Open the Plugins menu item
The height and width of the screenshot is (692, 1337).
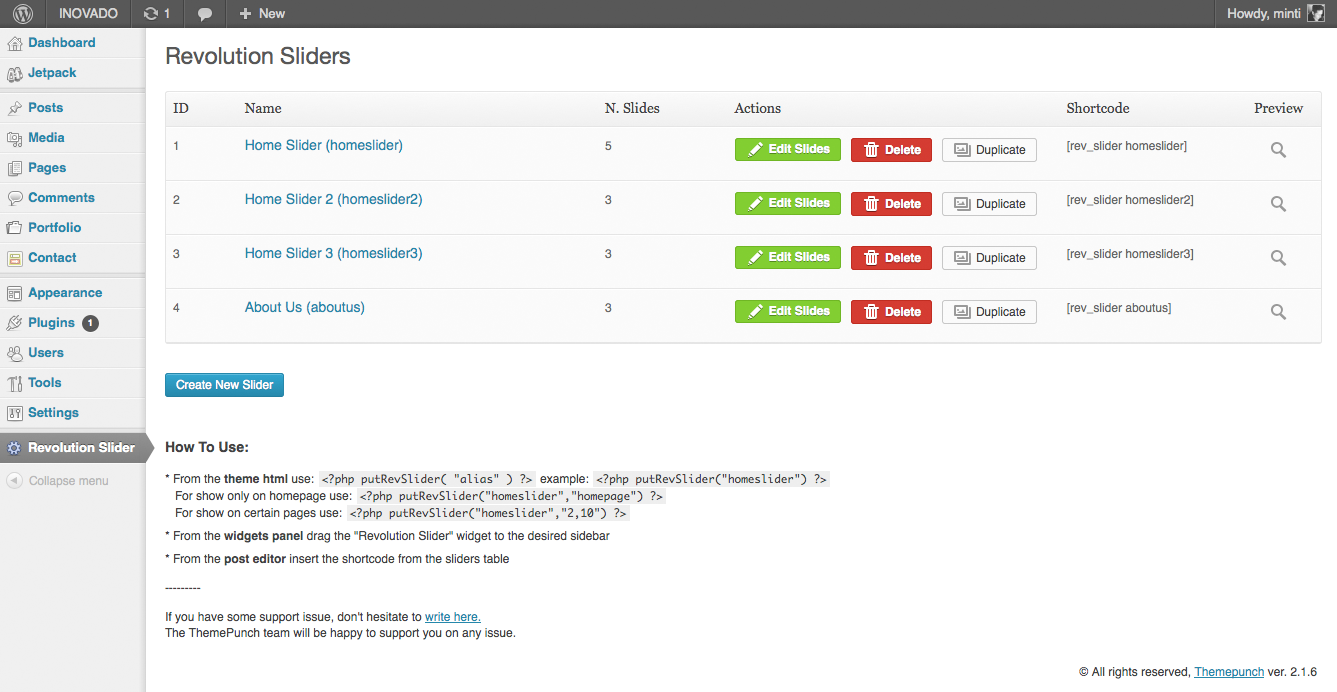[51, 323]
